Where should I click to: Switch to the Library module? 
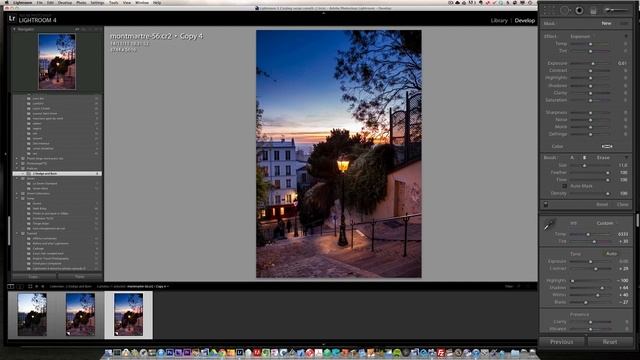tap(499, 20)
